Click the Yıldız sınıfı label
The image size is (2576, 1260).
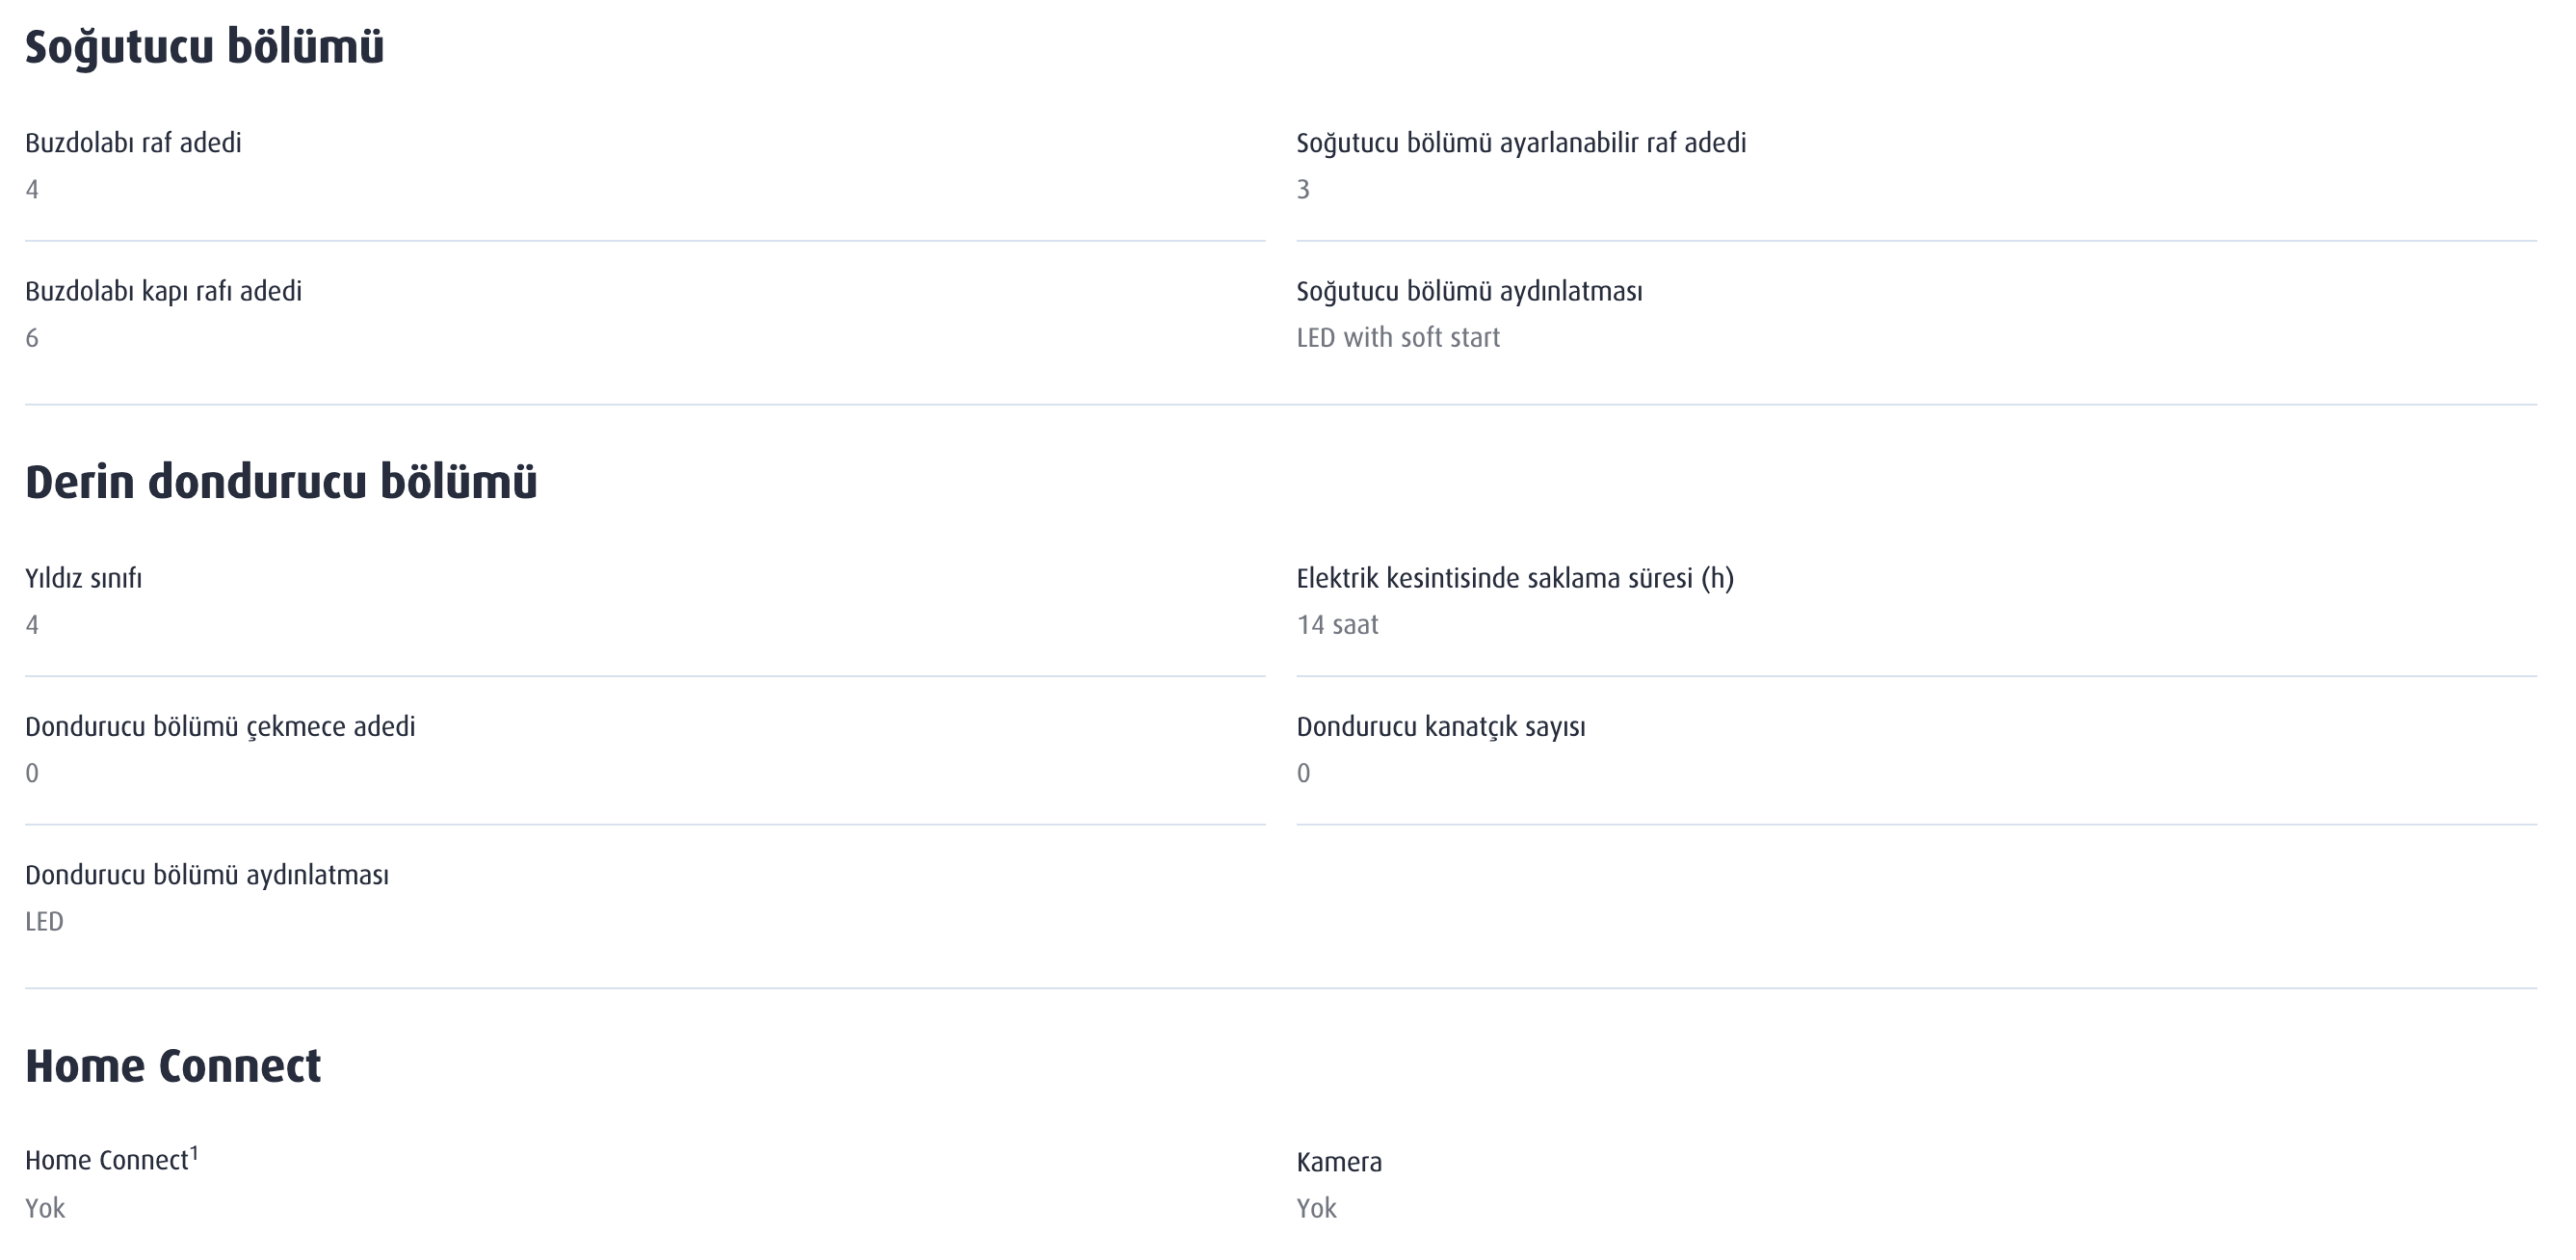click(83, 578)
